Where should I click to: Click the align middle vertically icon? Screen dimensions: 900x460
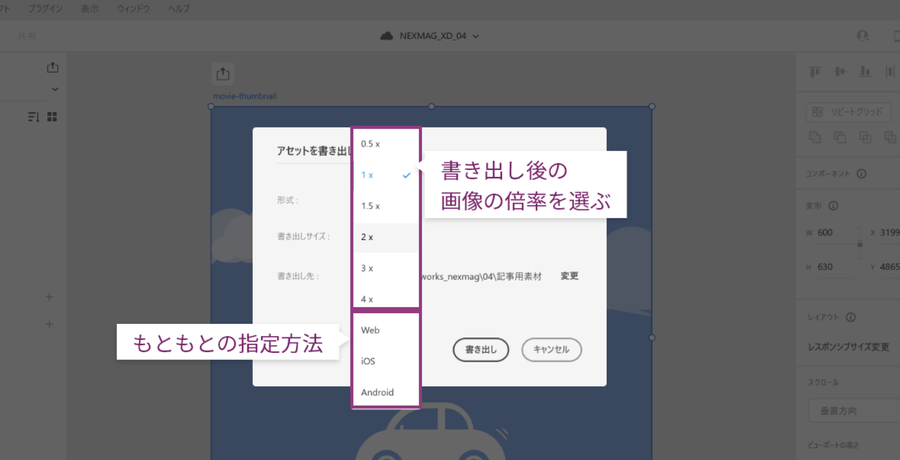pos(840,72)
